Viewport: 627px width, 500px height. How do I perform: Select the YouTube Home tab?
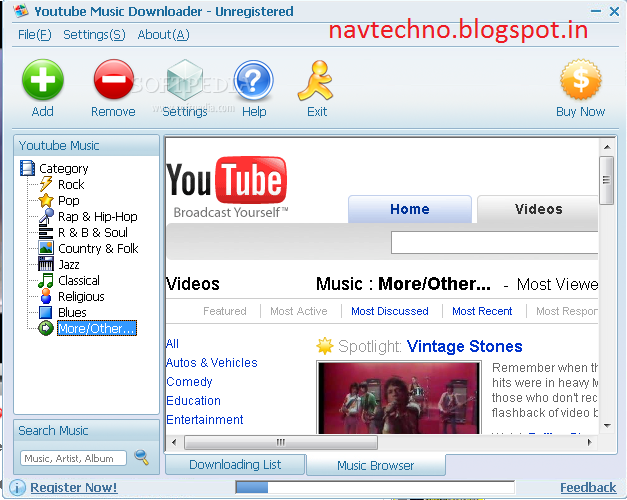click(x=410, y=209)
